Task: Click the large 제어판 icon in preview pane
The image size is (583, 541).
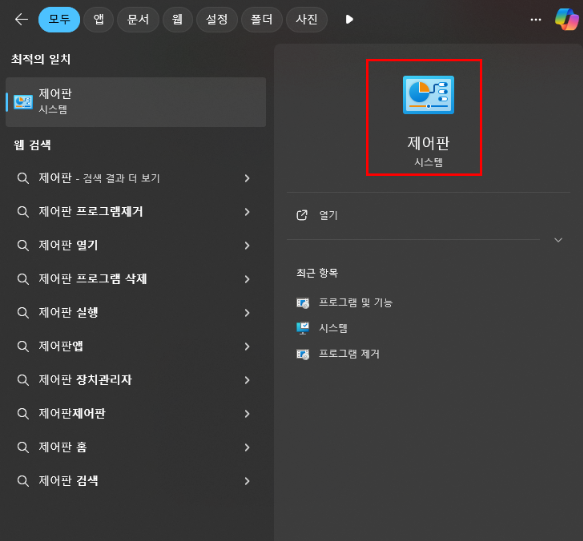Action: [428, 95]
